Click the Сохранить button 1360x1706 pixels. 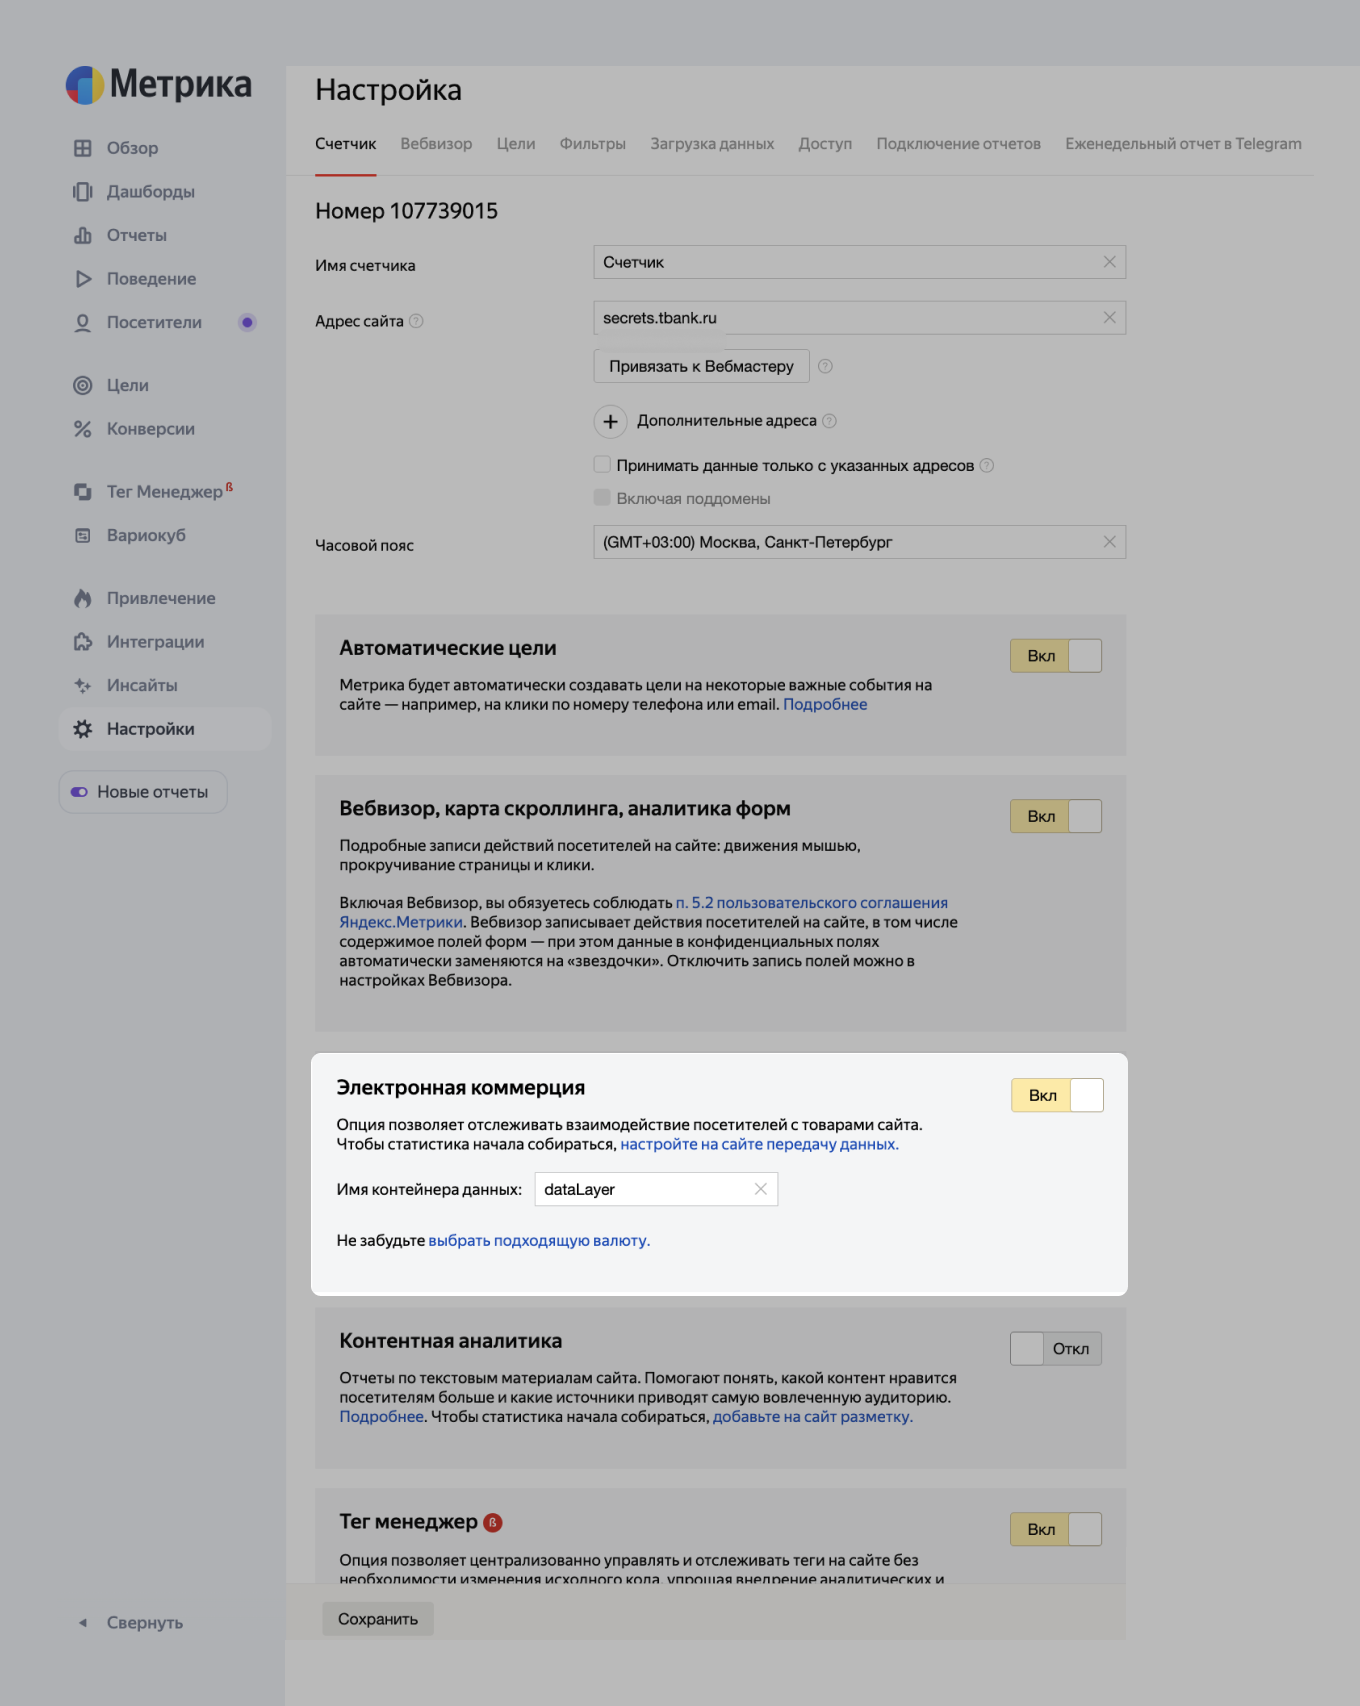click(378, 1619)
